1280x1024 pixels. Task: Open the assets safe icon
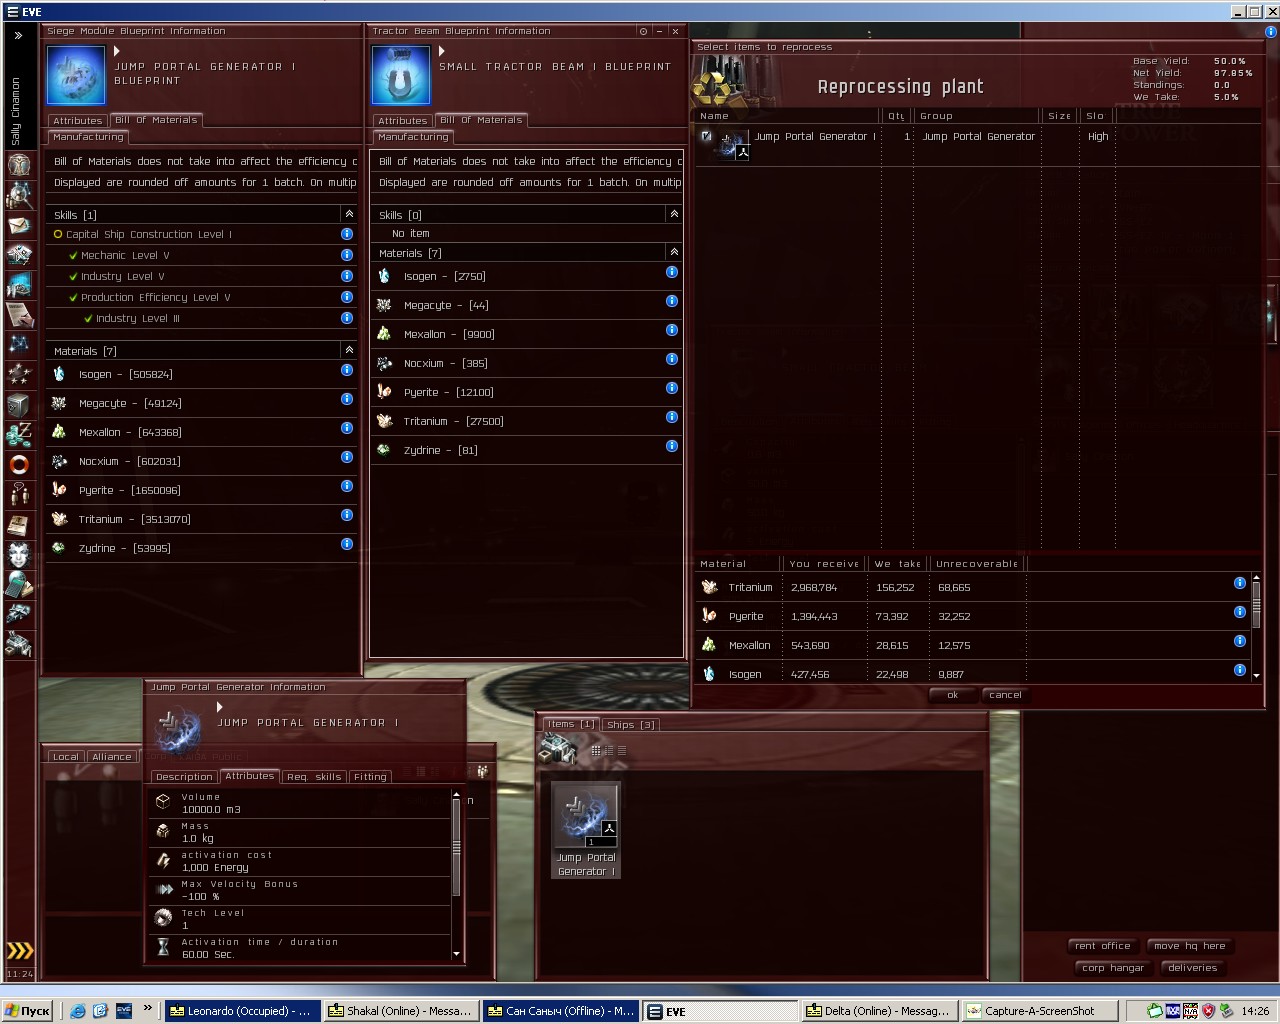(19, 405)
